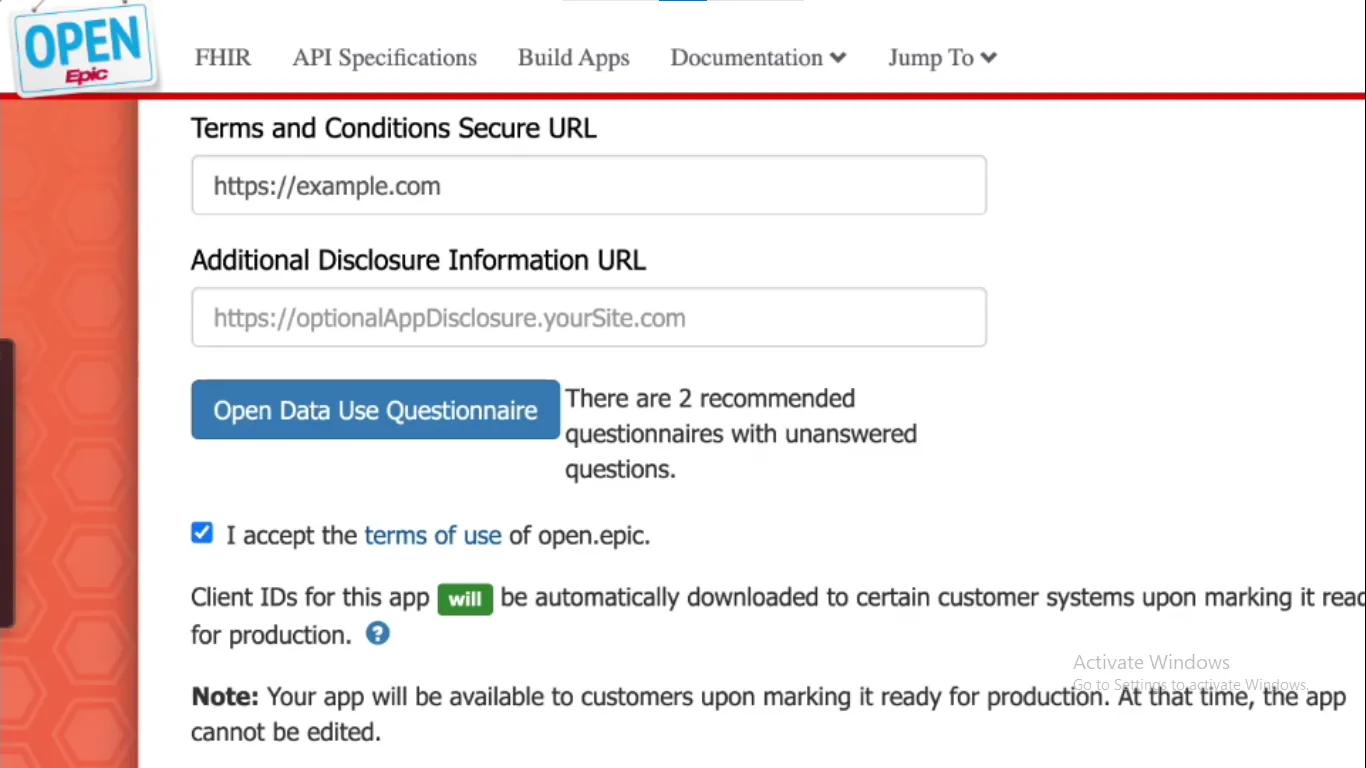This screenshot has height=768, width=1366.
Task: Click the "I accept the" checkbox label text
Action: point(291,536)
